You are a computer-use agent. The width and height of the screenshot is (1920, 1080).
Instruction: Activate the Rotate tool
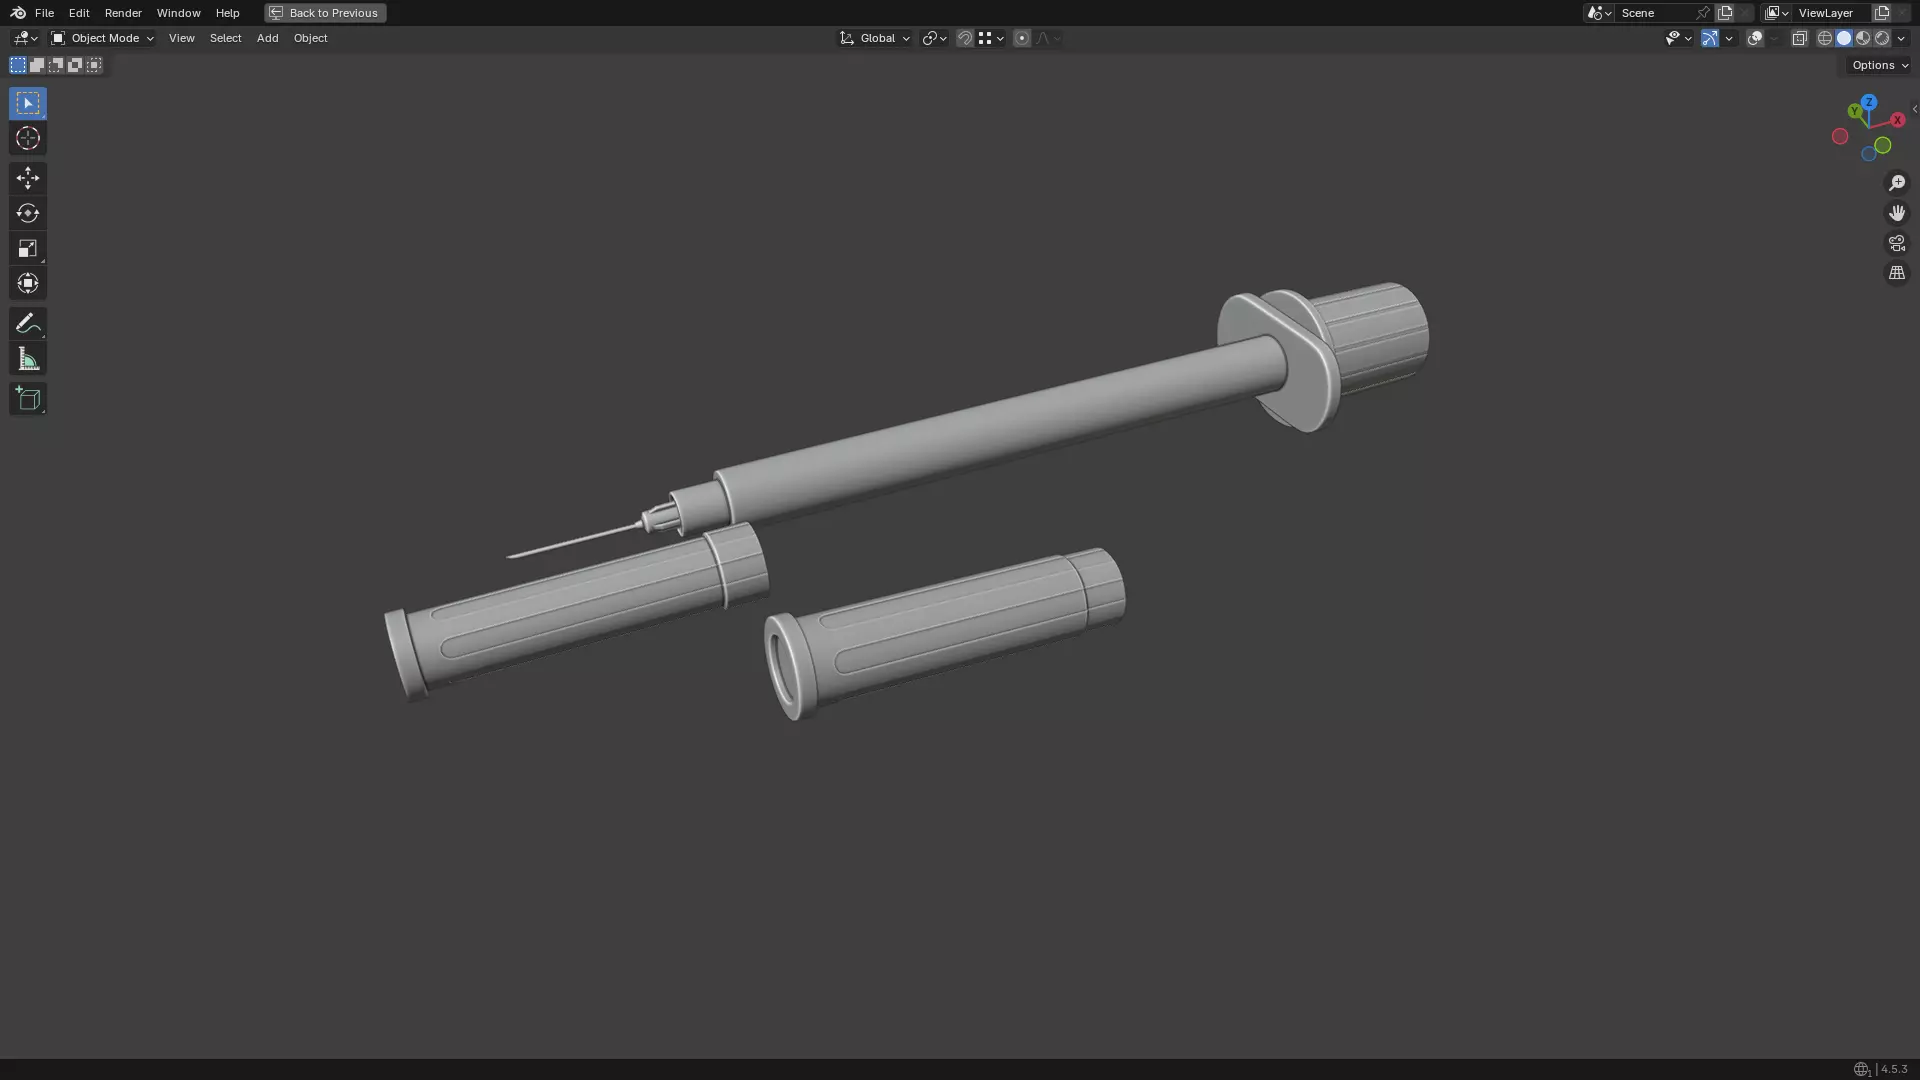click(28, 213)
